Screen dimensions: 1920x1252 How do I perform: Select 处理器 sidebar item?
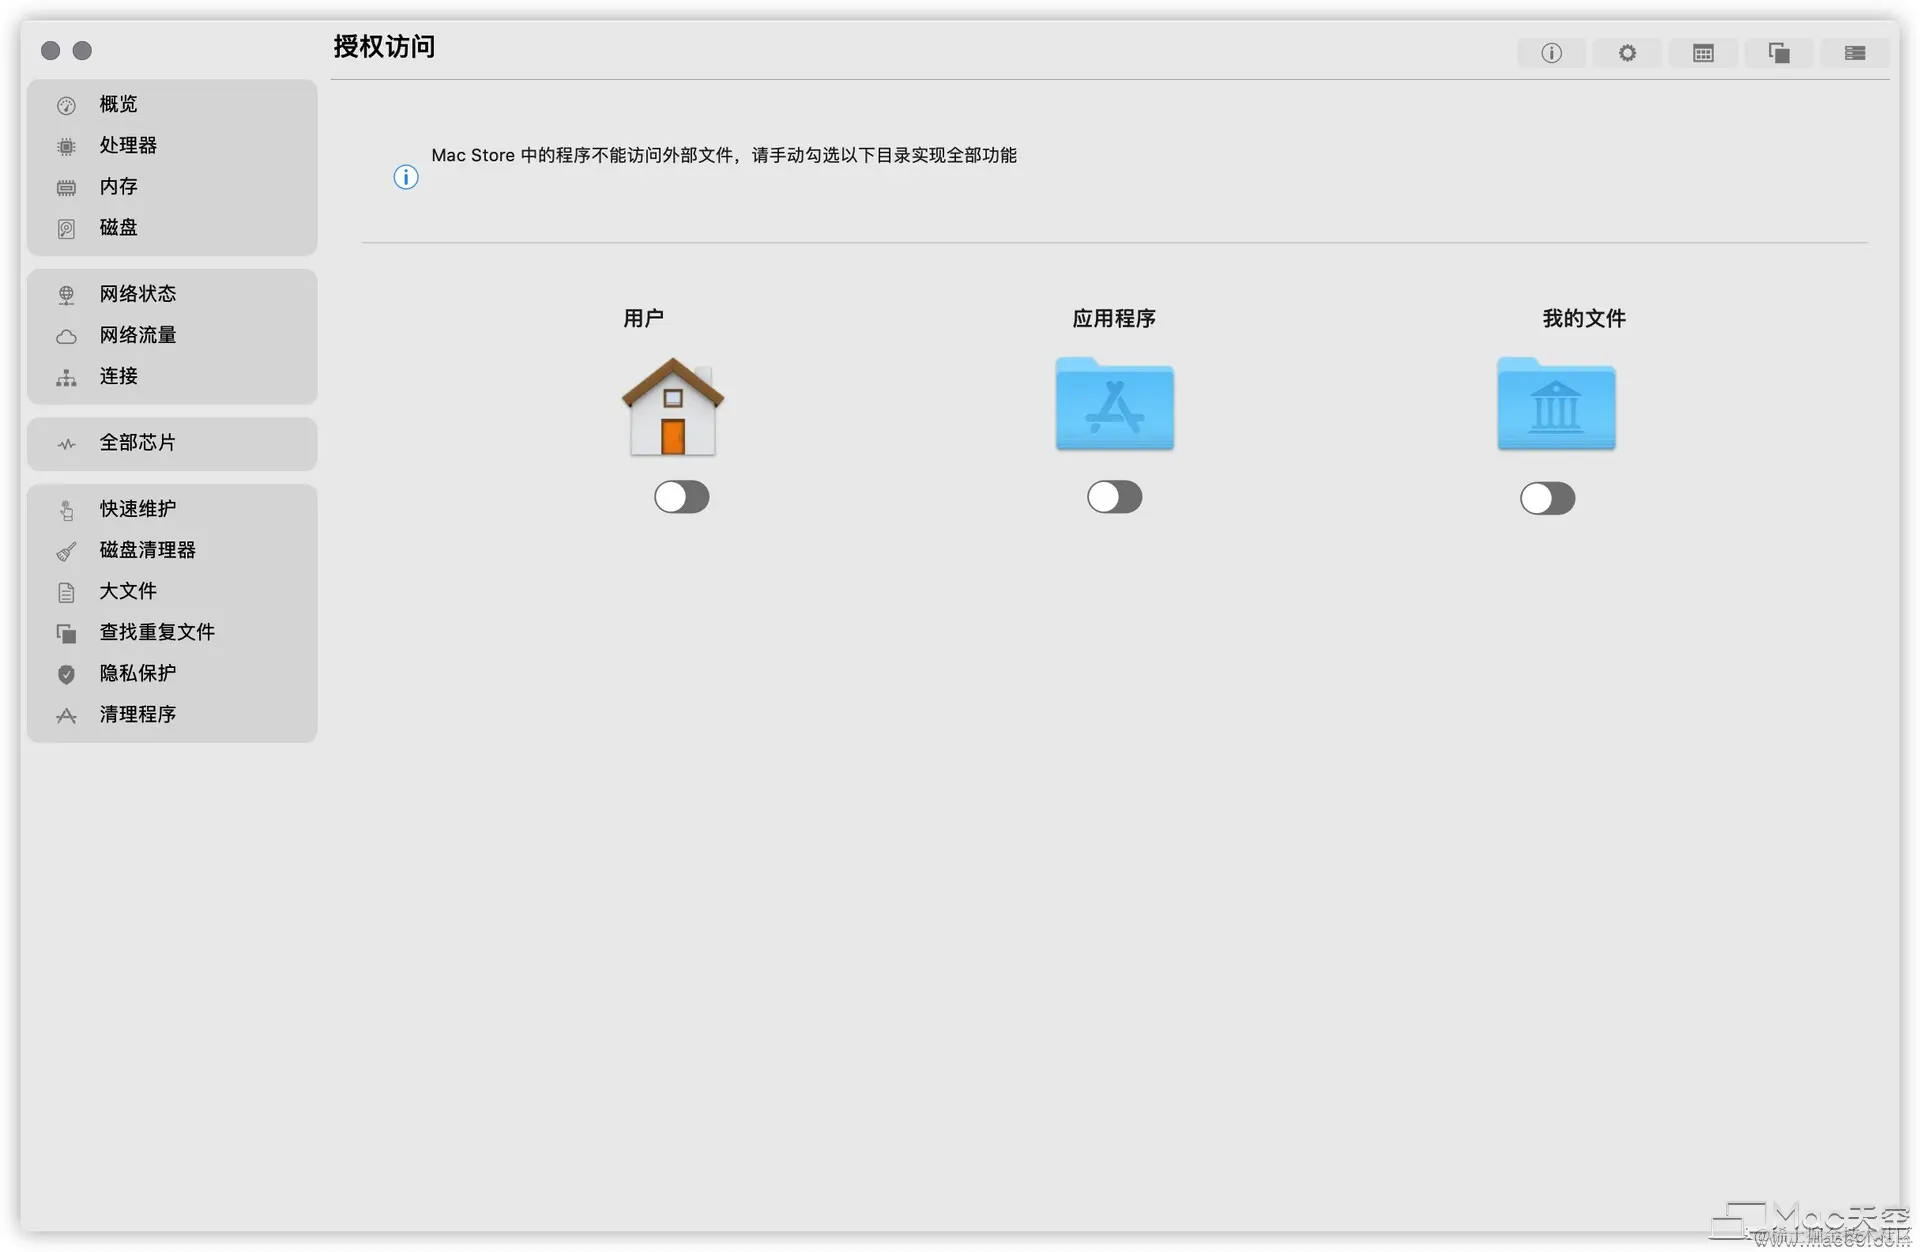click(128, 145)
